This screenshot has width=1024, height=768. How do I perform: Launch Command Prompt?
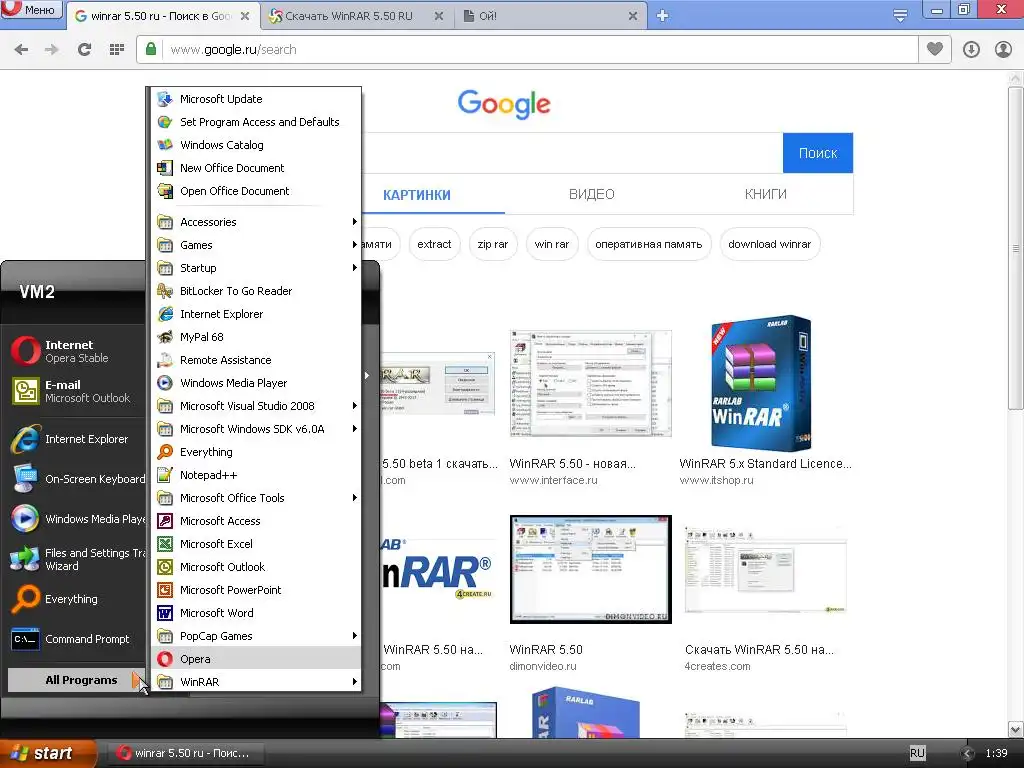point(76,639)
